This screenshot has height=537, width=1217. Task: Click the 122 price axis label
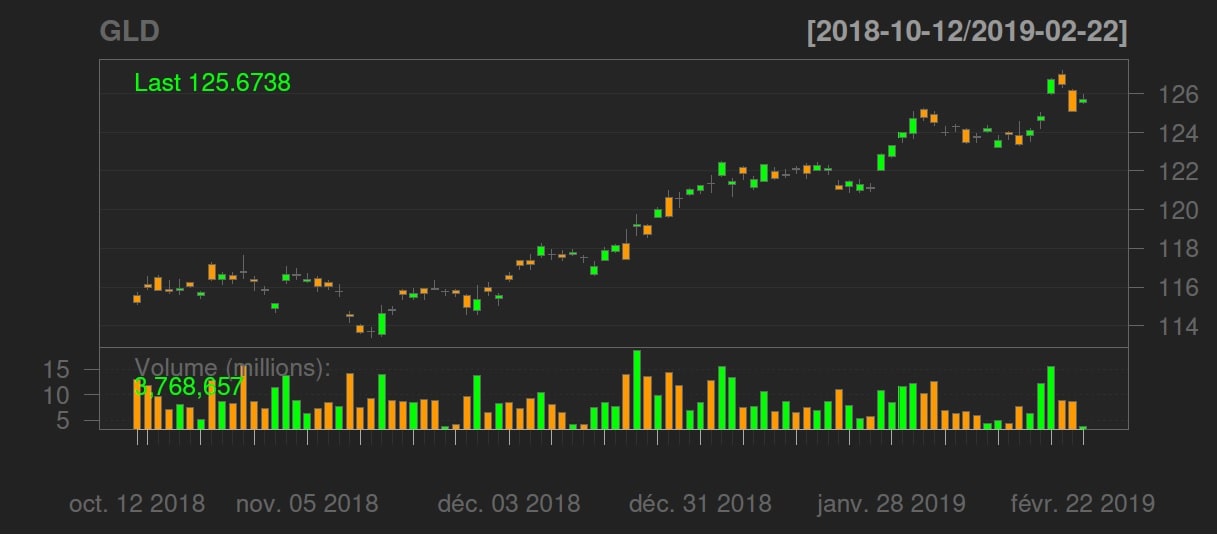pyautogui.click(x=1177, y=172)
